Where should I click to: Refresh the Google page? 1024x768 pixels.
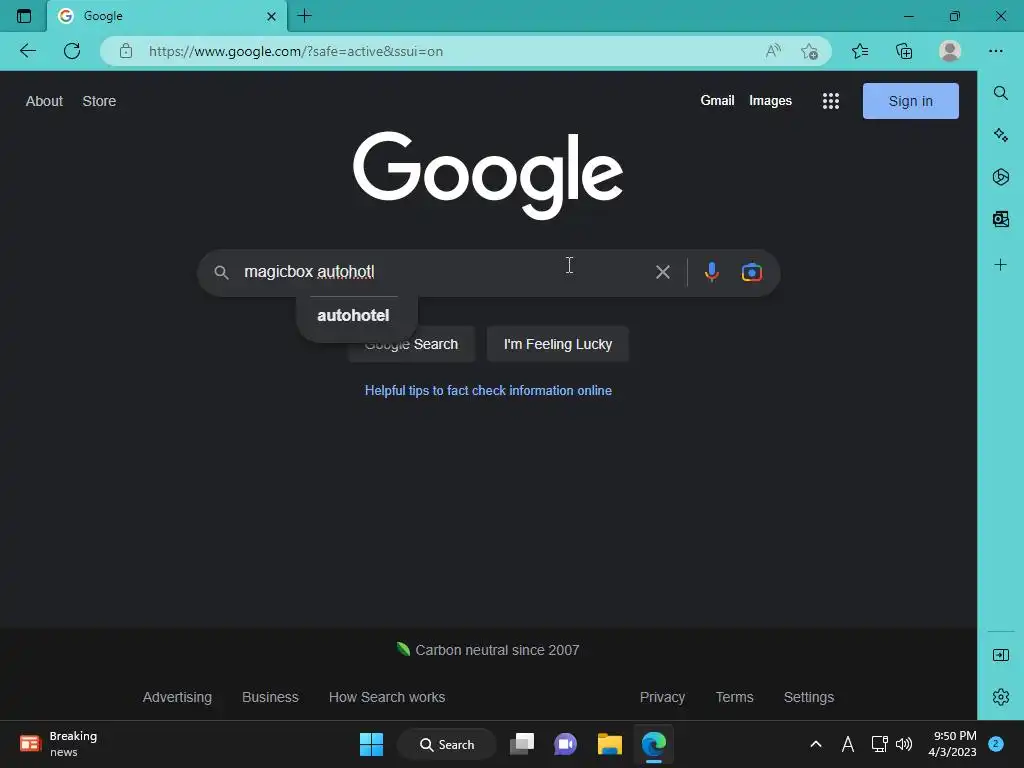tap(72, 51)
